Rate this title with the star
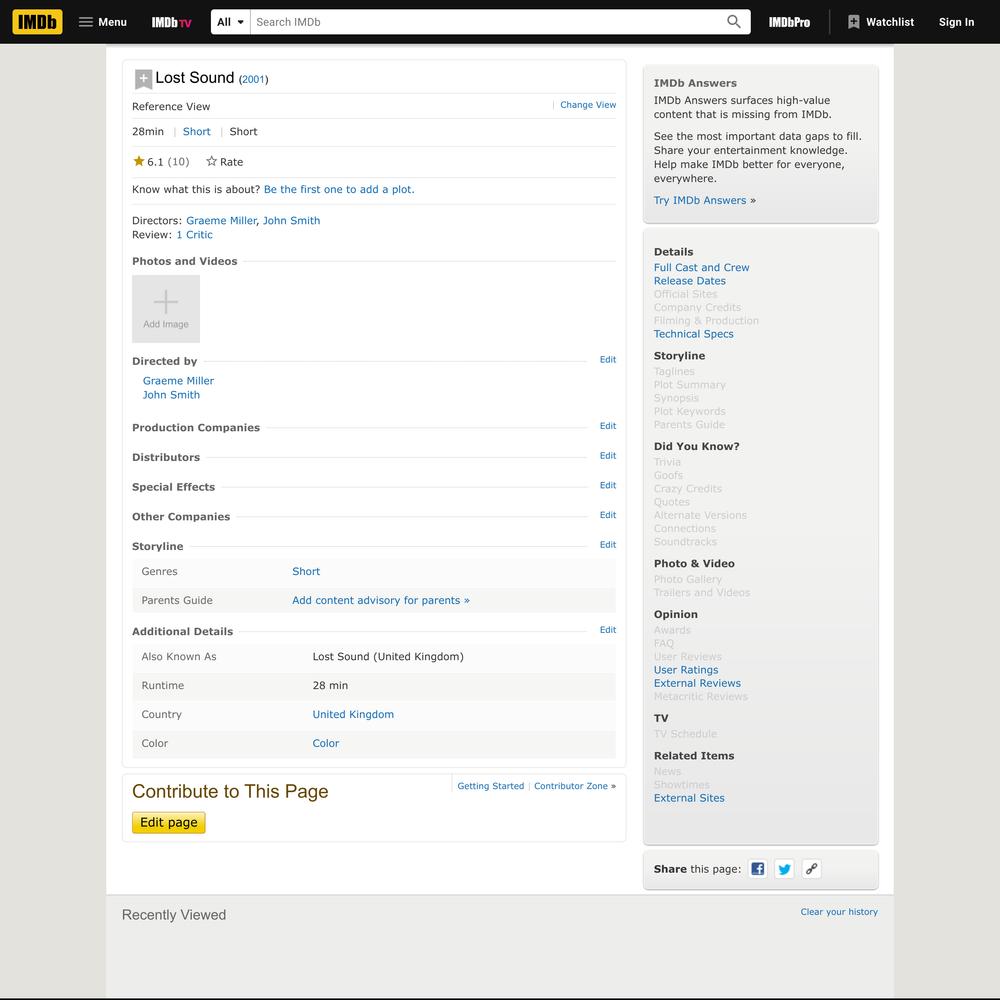Viewport: 1000px width, 1000px height. tap(224, 162)
